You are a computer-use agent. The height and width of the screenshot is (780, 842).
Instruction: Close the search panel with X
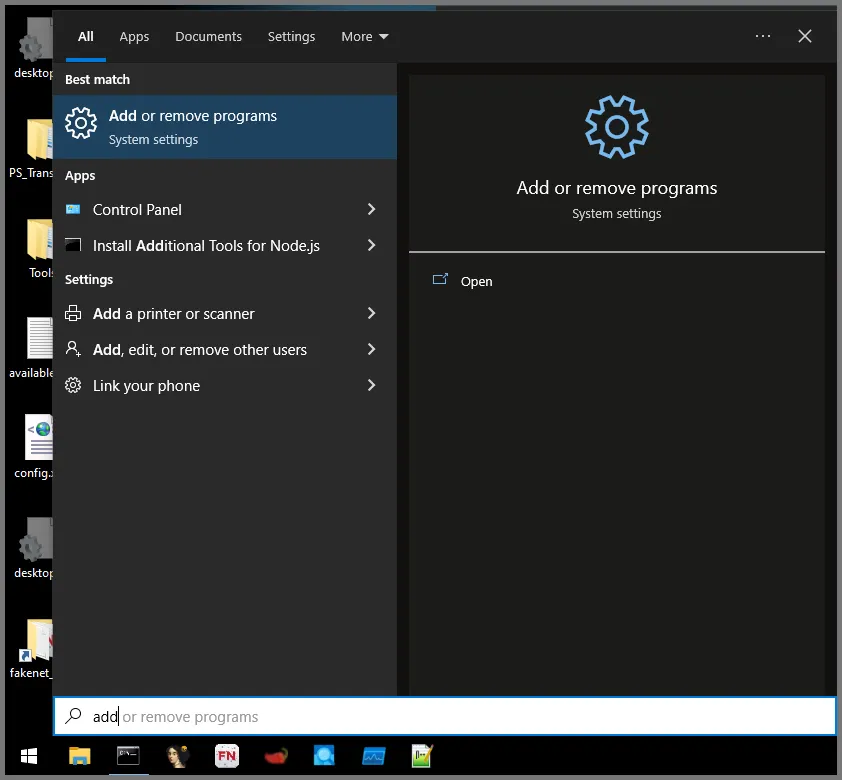click(x=804, y=36)
